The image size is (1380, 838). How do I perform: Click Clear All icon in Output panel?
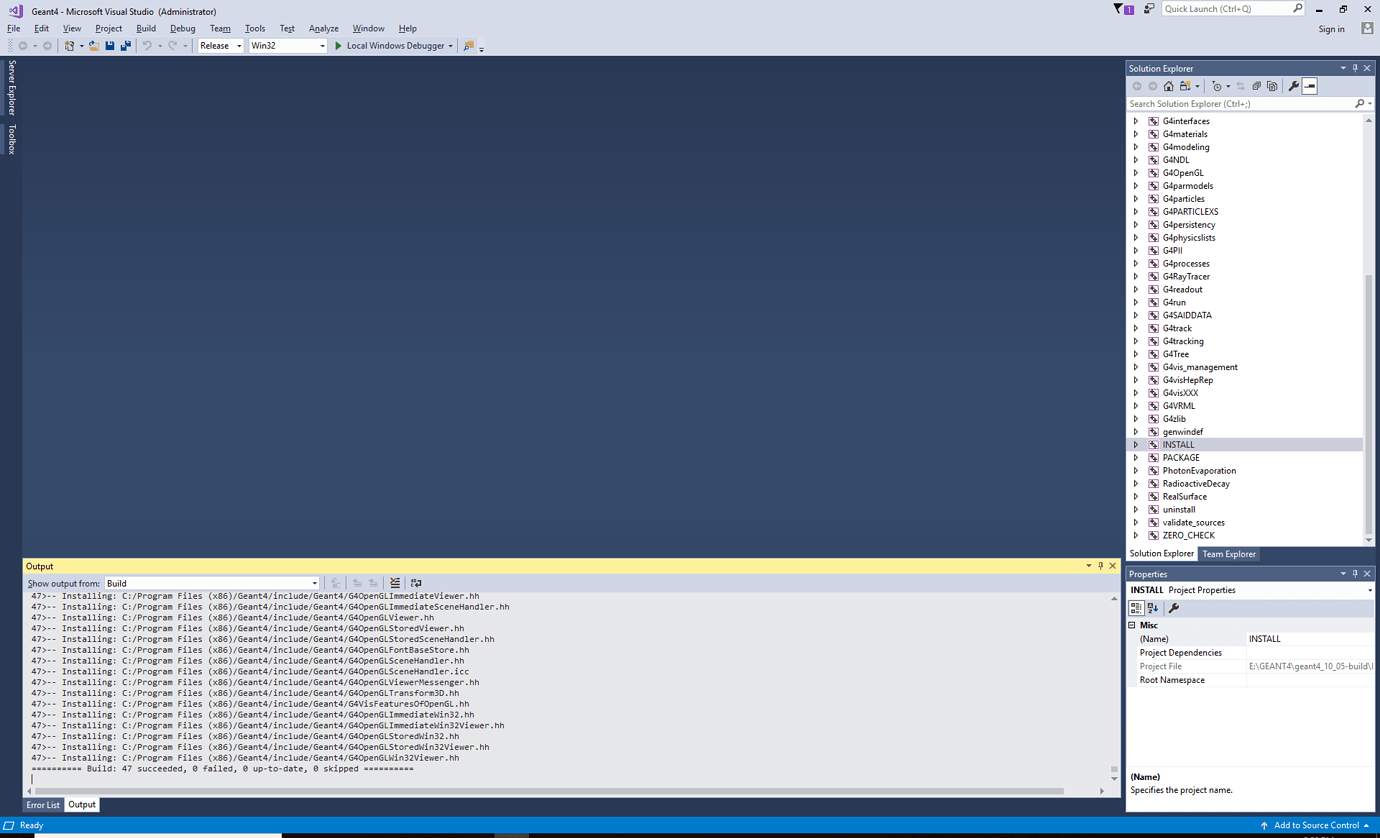click(x=395, y=583)
